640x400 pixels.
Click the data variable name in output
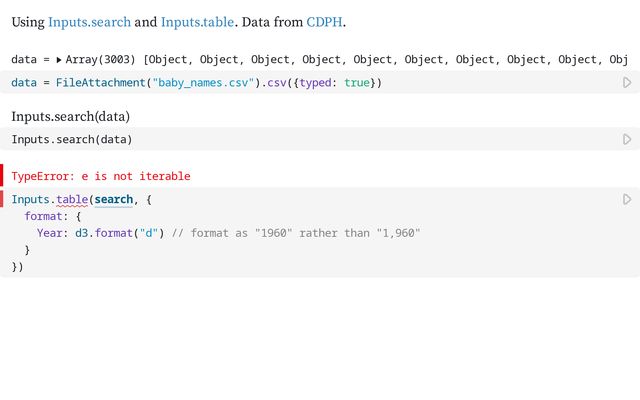coord(24,60)
